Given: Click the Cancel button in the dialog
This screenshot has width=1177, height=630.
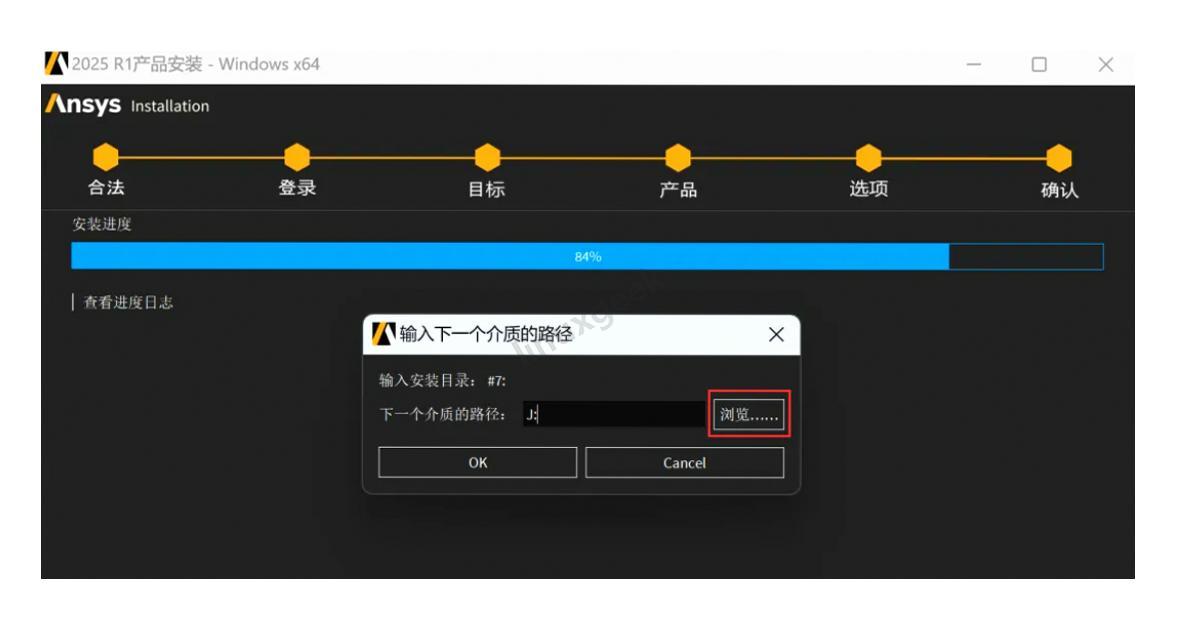Looking at the screenshot, I should 687,460.
